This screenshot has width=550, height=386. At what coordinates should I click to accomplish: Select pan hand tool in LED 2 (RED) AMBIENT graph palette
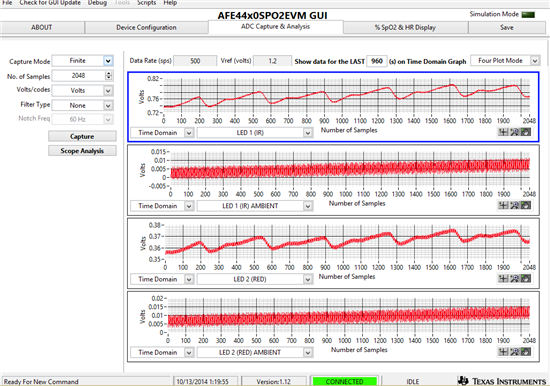click(x=525, y=352)
